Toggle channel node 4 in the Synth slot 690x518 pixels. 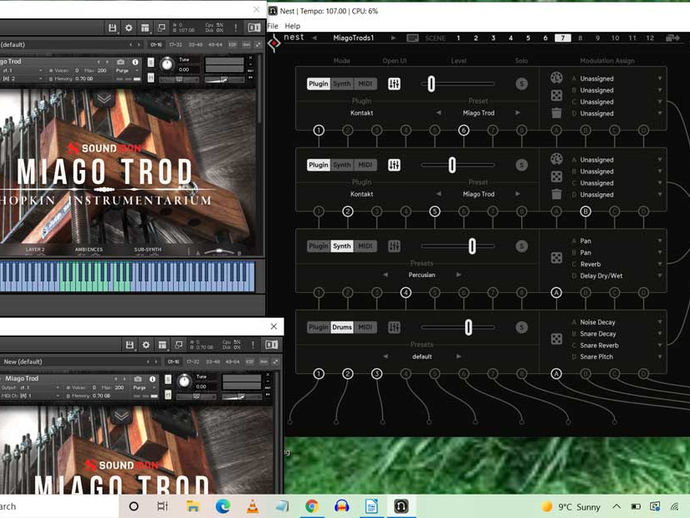tap(406, 293)
